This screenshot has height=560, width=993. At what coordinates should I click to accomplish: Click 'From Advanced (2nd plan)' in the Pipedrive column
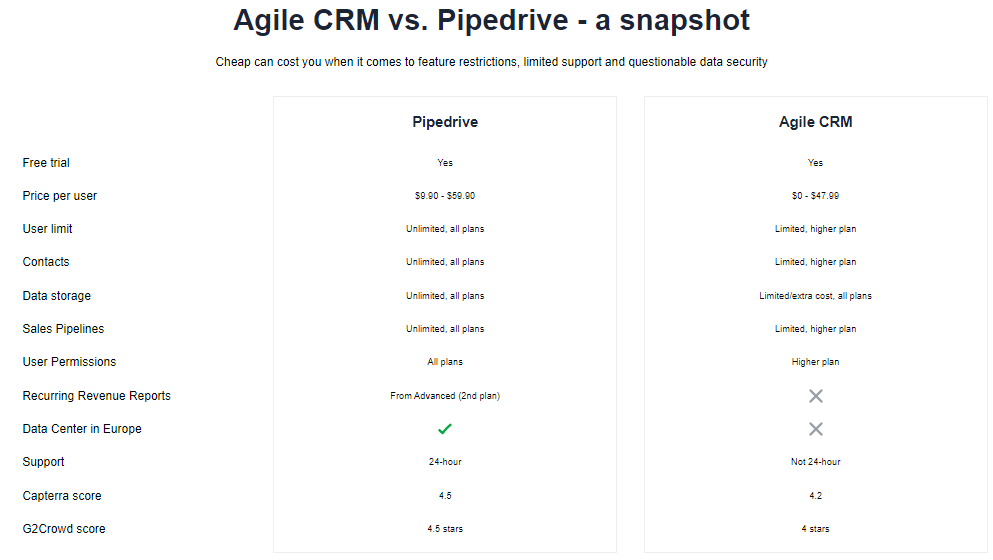click(x=445, y=396)
